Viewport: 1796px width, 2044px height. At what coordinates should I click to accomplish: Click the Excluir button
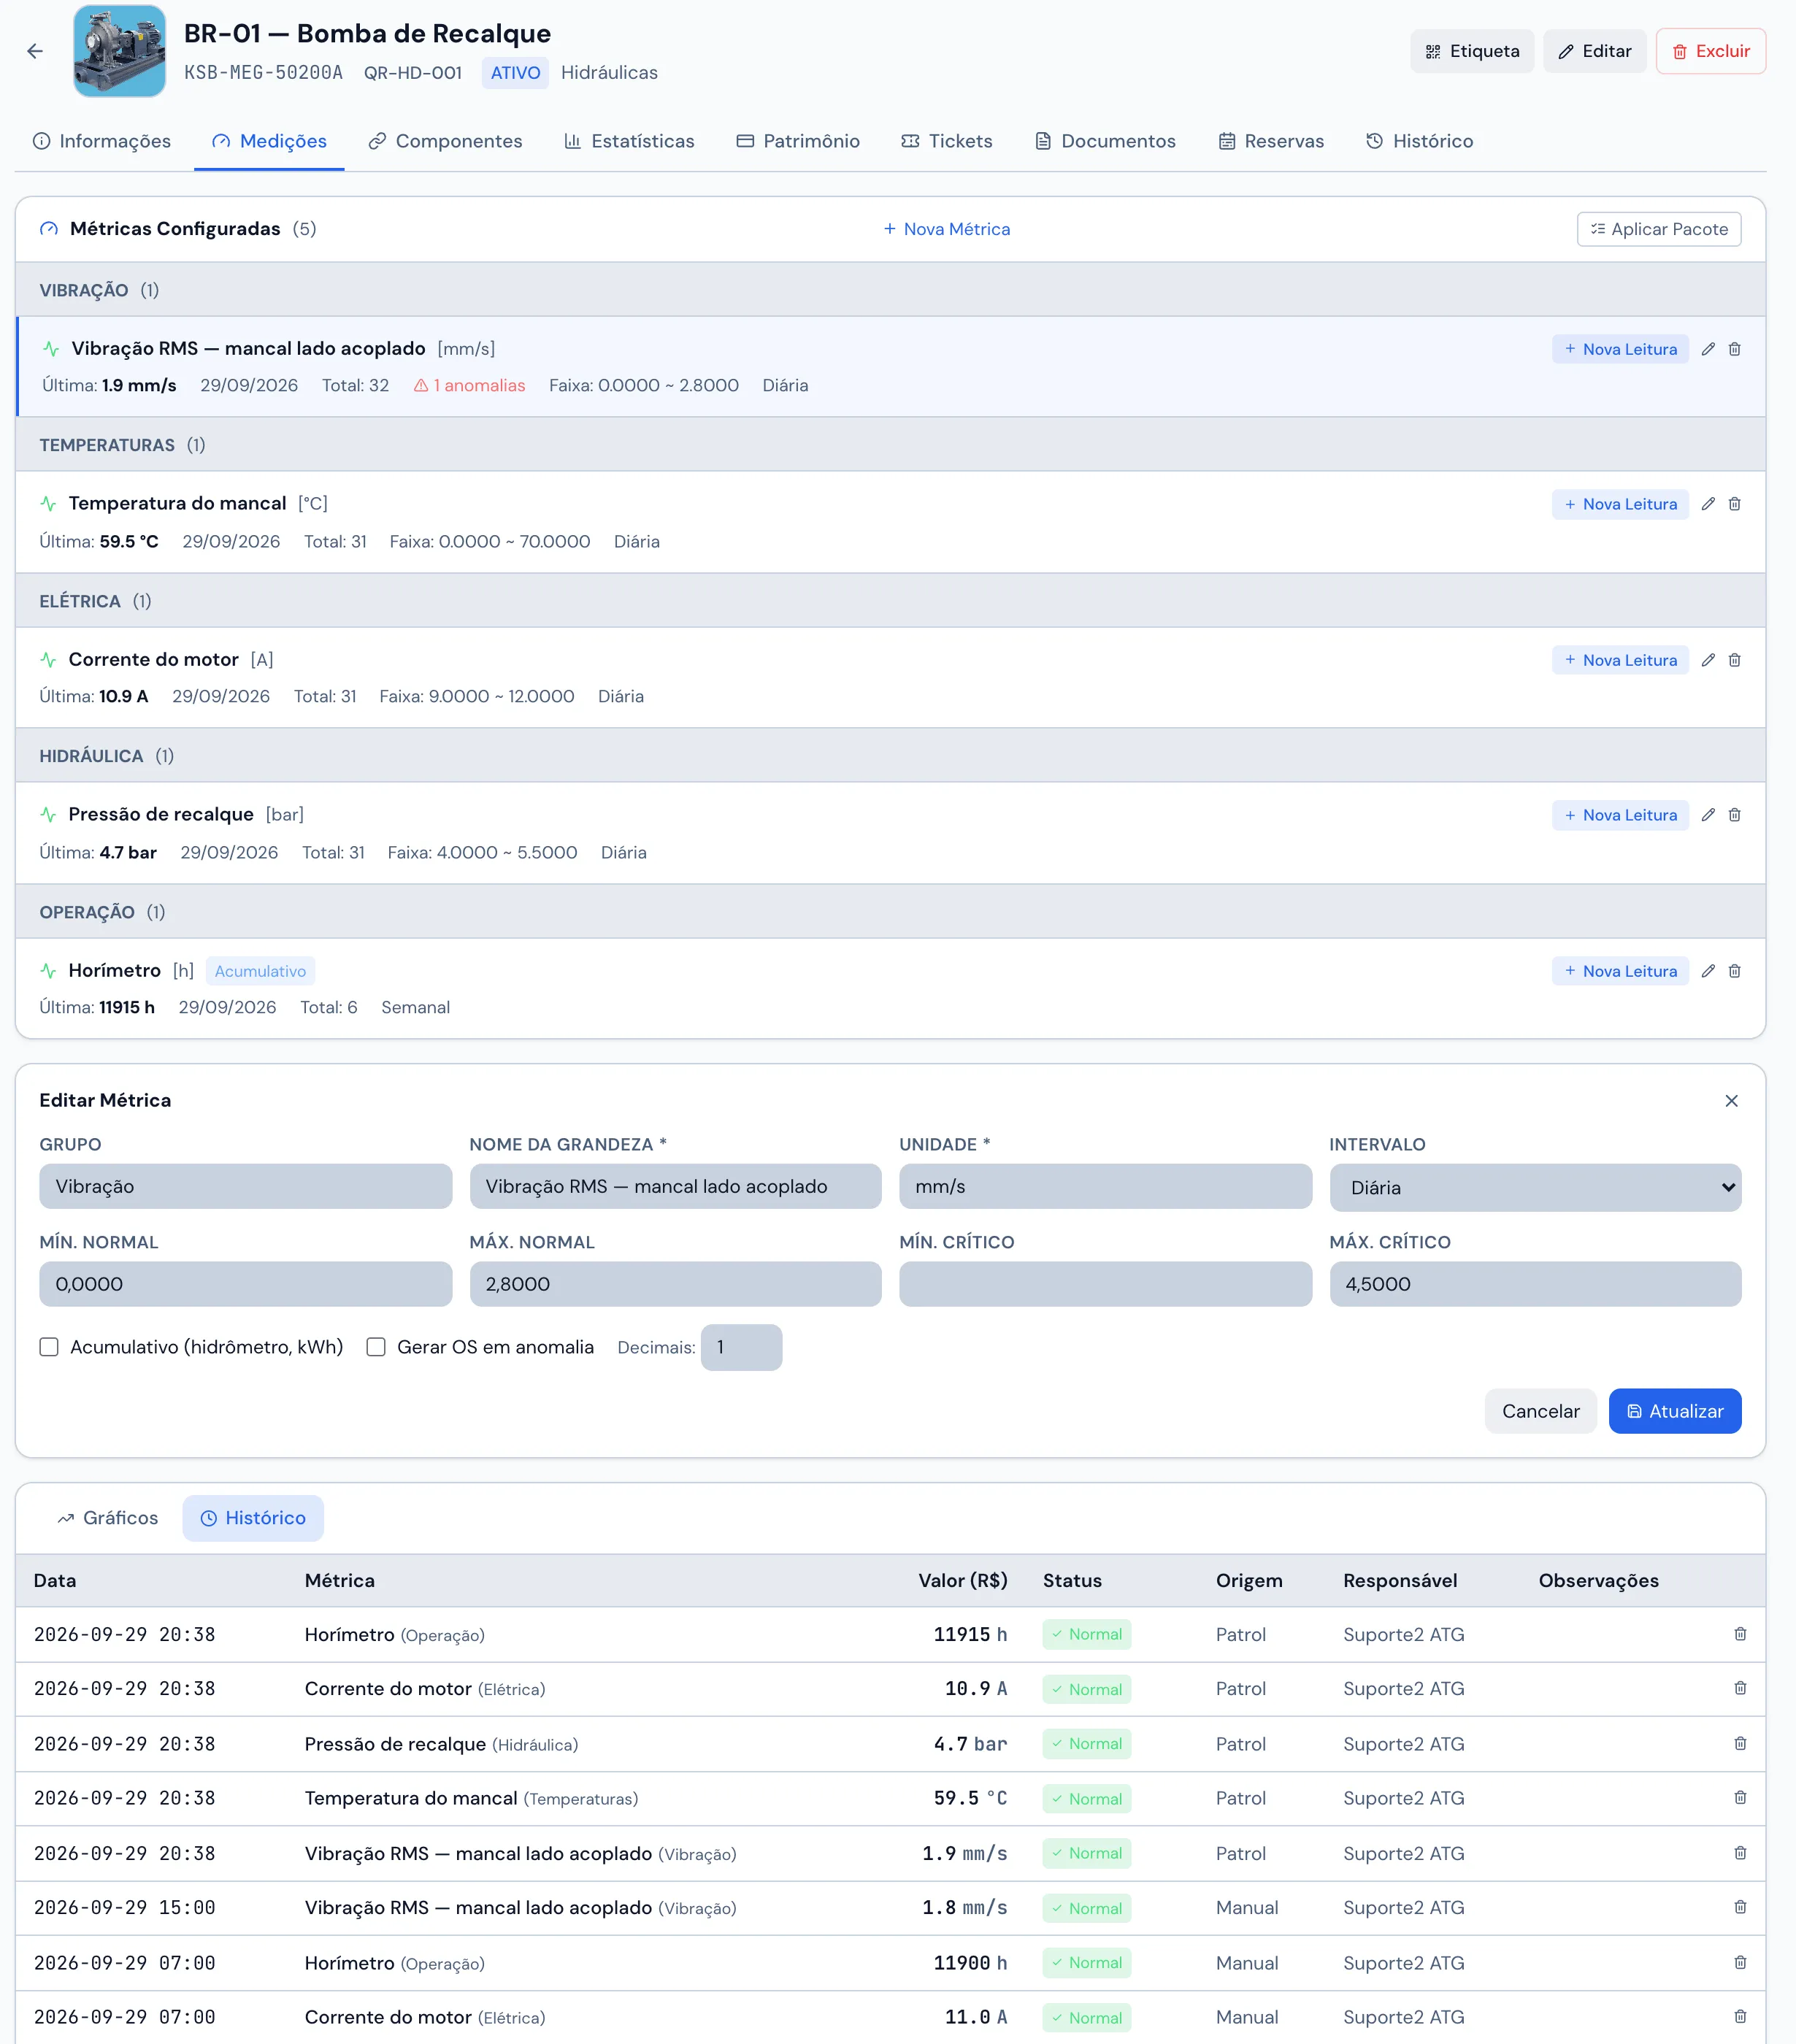tap(1711, 51)
